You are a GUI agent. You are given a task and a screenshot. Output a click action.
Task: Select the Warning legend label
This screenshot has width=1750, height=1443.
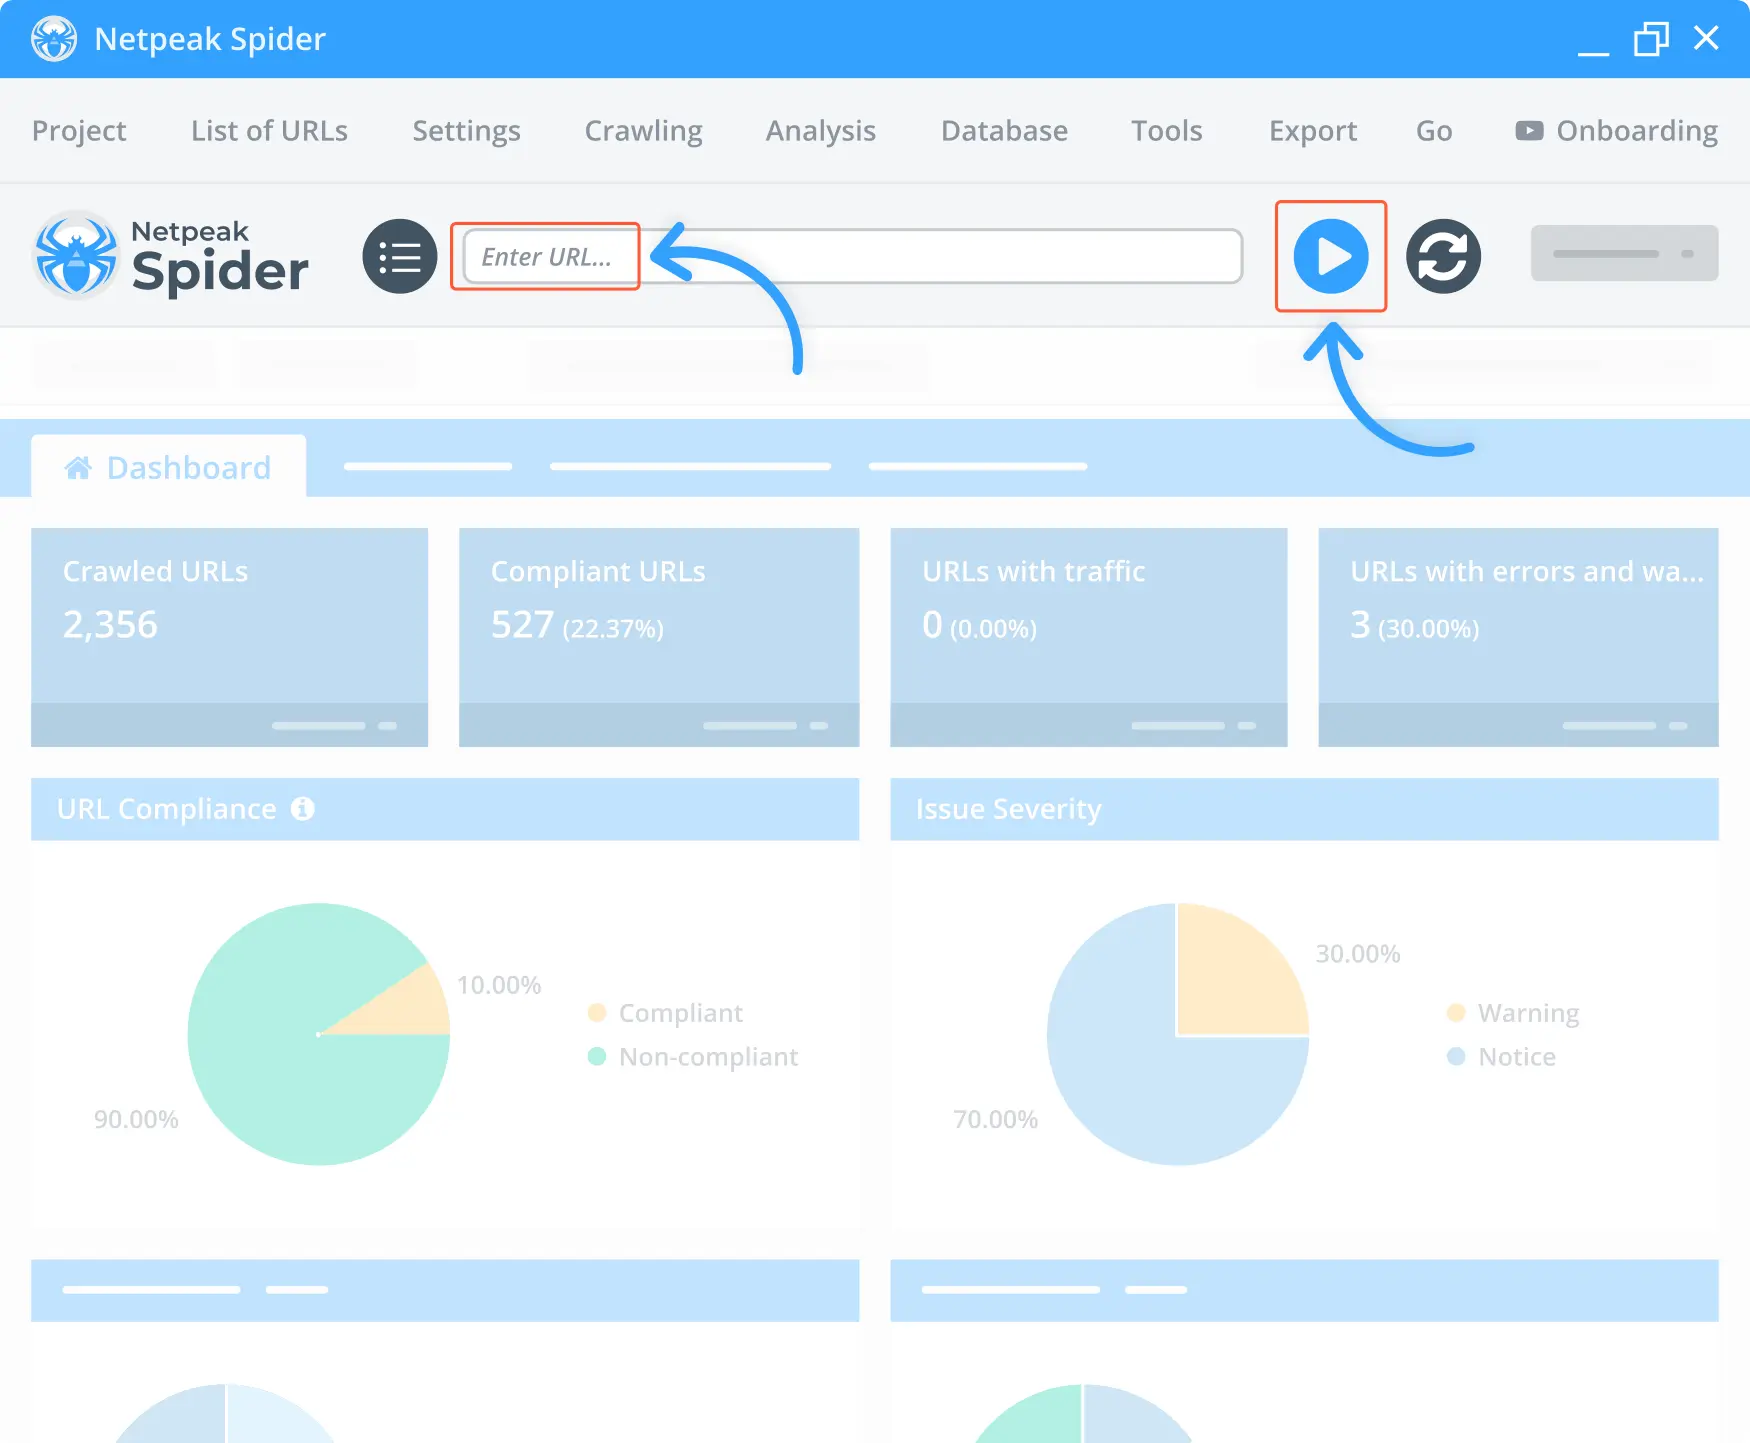1528,1013
